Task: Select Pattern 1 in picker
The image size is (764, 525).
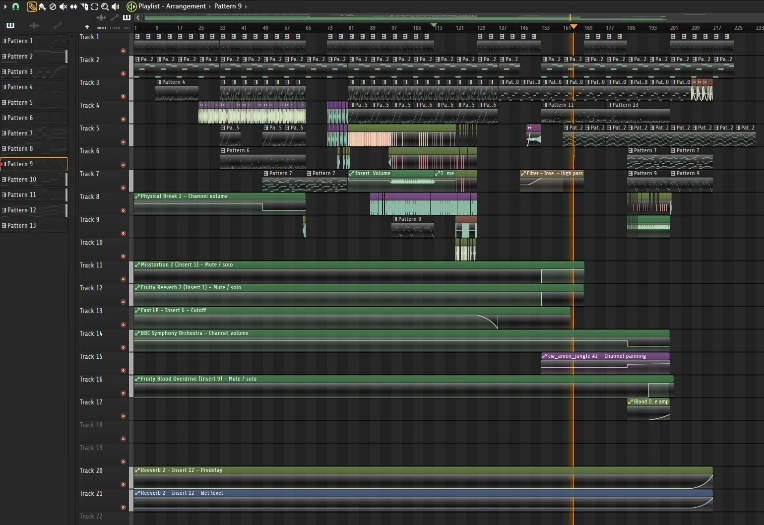Action: (34, 41)
